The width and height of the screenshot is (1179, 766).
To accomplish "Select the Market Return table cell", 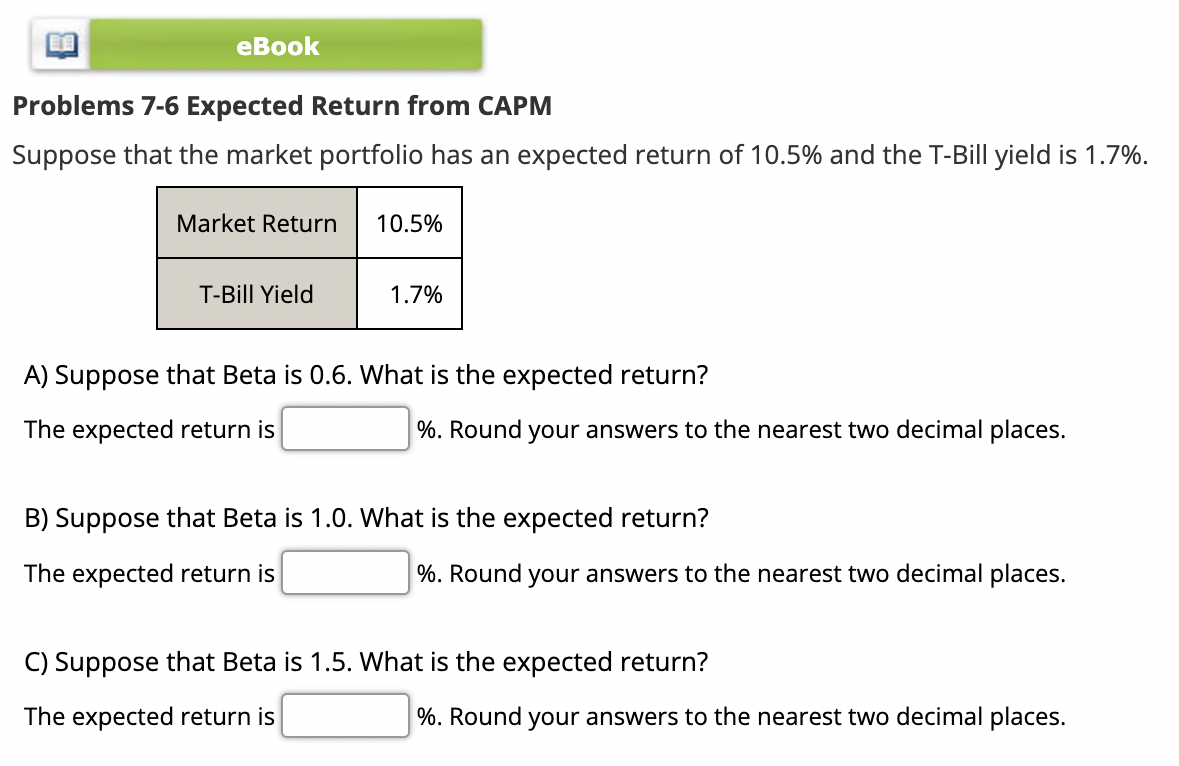I will (256, 223).
